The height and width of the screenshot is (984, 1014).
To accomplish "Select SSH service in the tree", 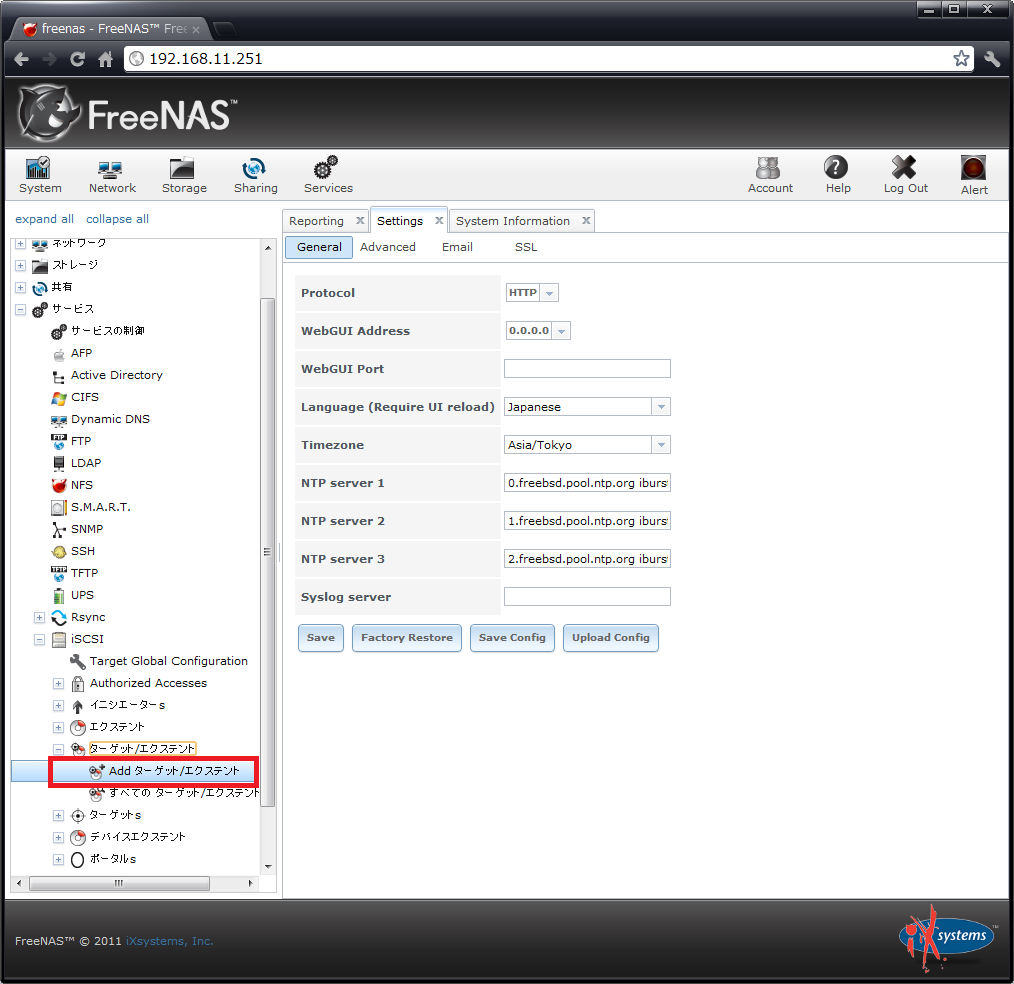I will 83,551.
